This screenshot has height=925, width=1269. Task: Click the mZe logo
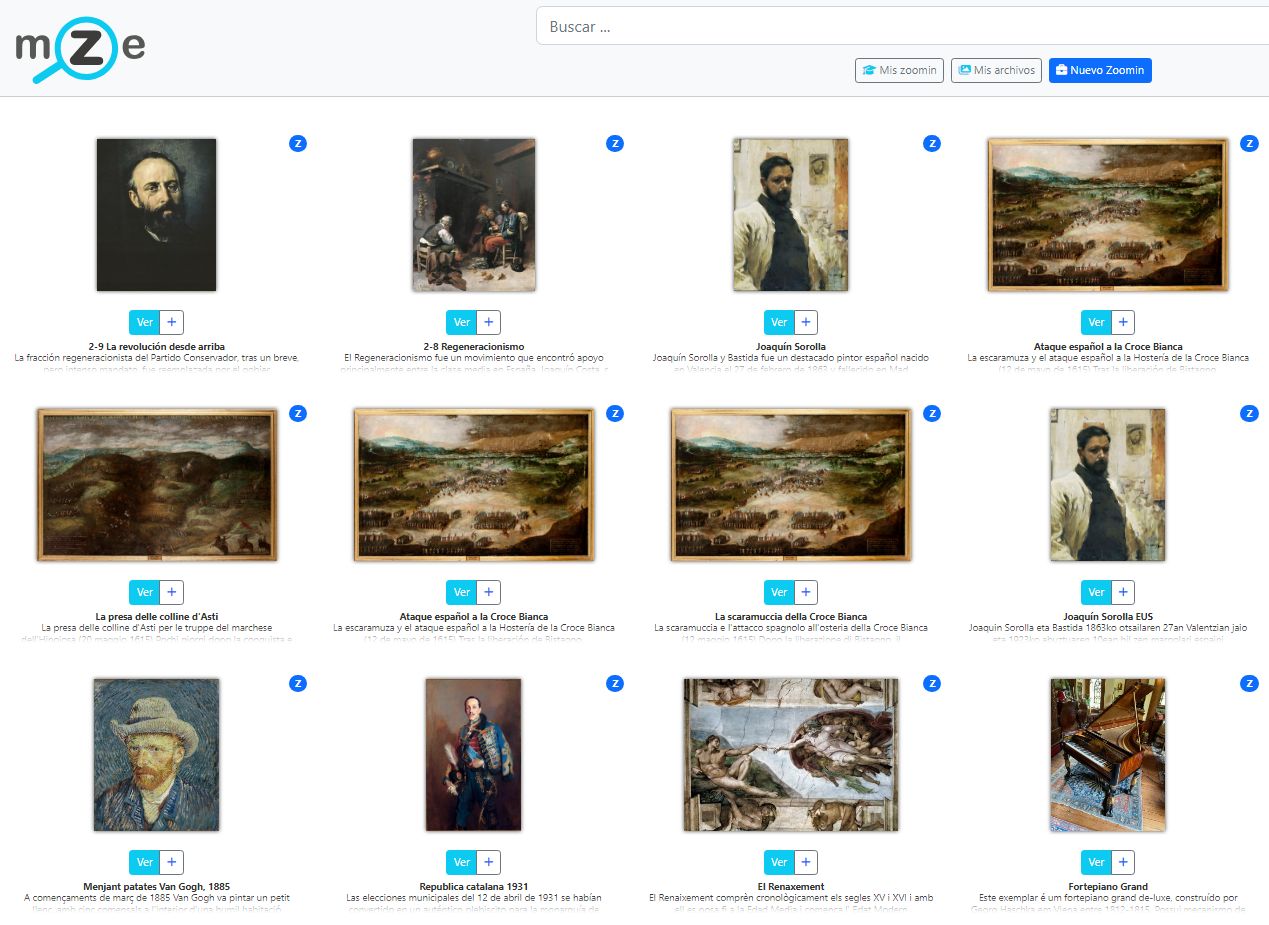click(80, 49)
